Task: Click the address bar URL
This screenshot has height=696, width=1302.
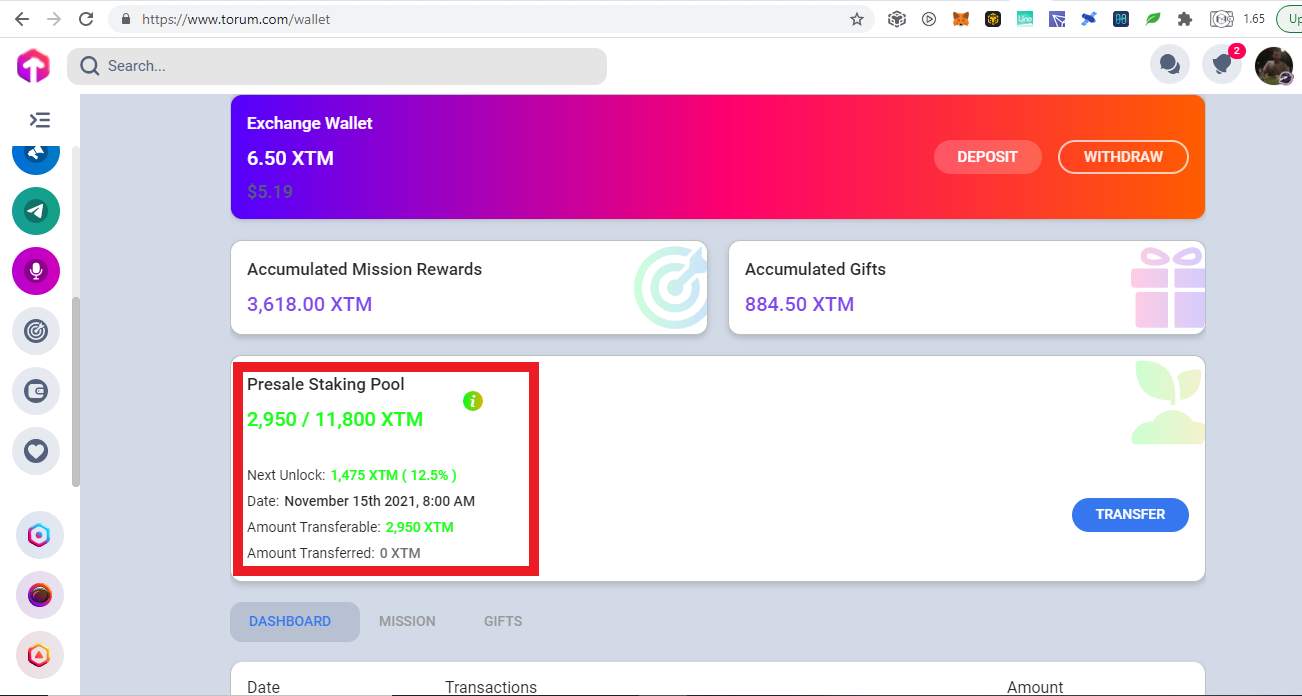Action: [236, 19]
